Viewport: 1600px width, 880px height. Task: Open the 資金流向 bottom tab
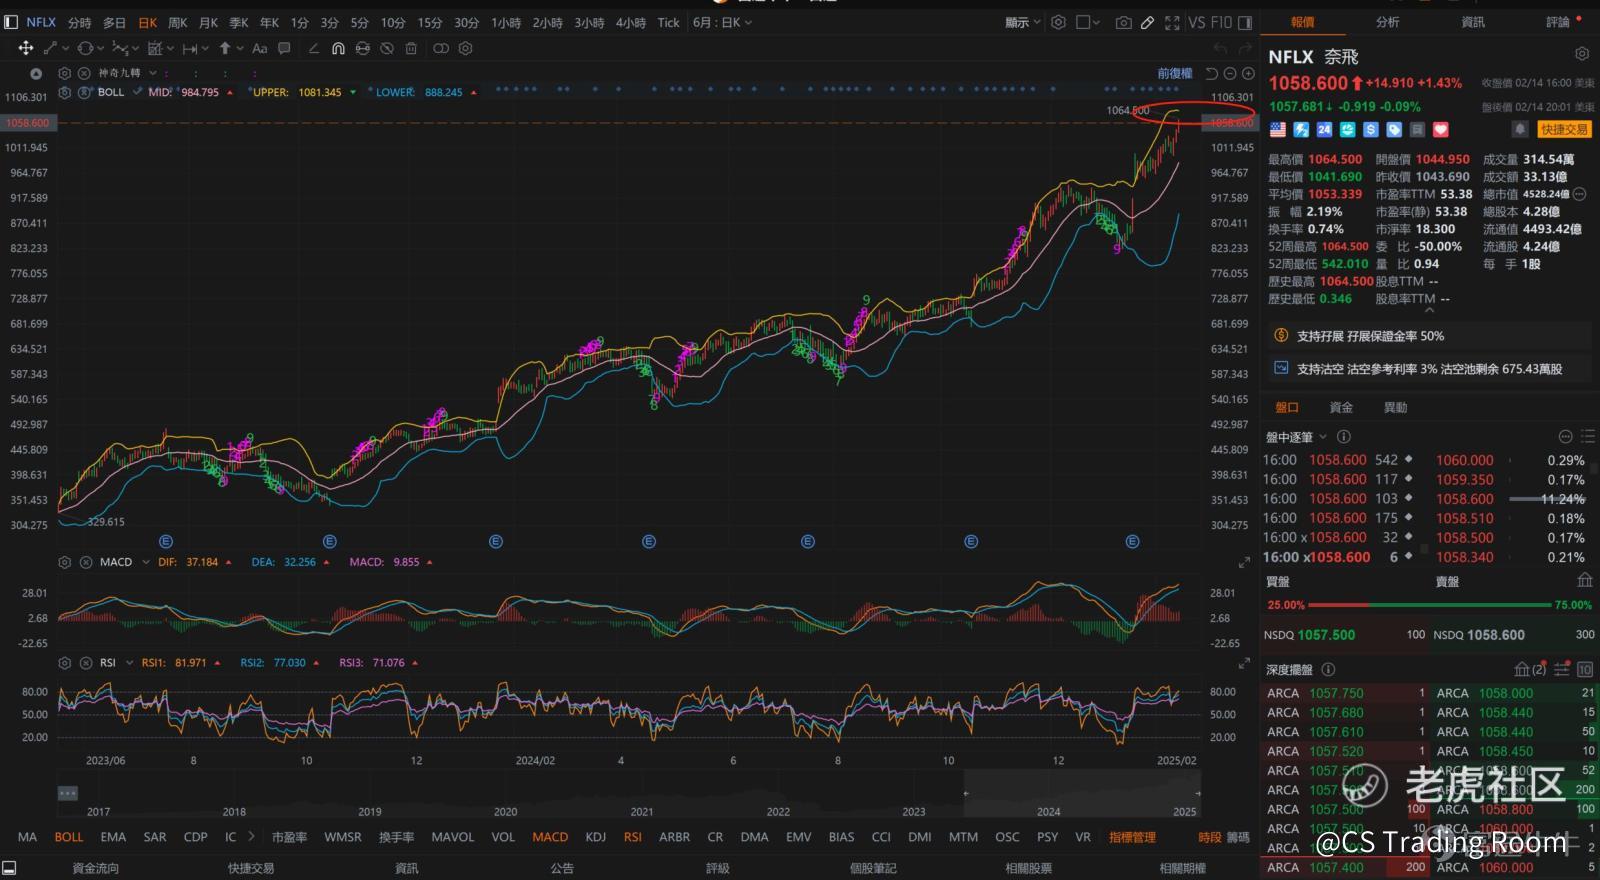point(95,868)
